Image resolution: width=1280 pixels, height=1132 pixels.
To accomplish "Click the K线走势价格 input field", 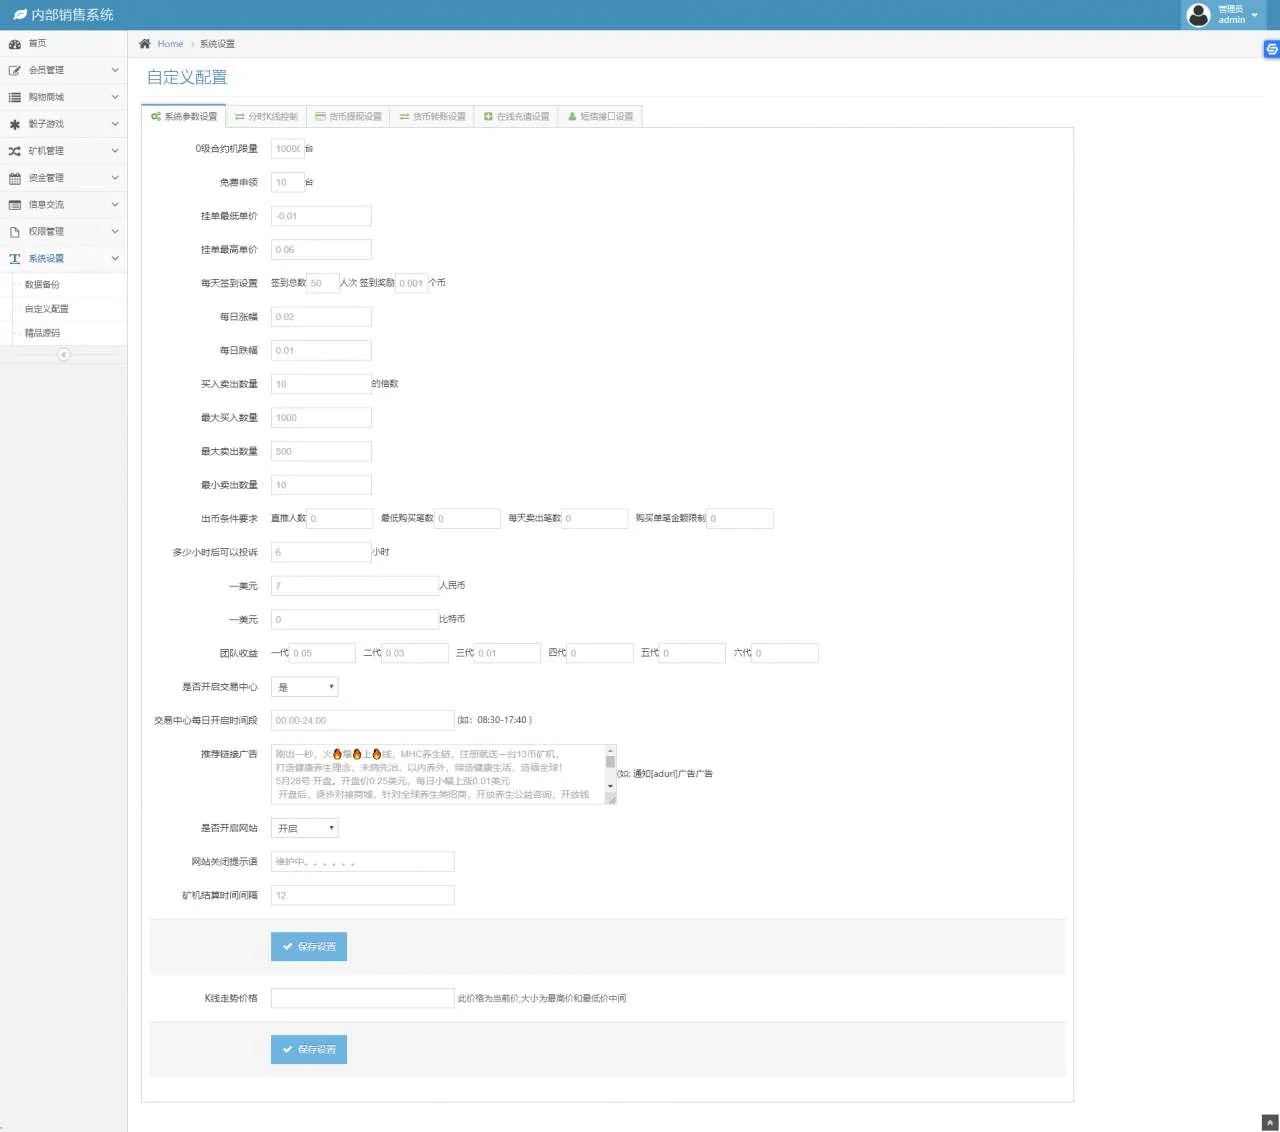I will pos(362,998).
